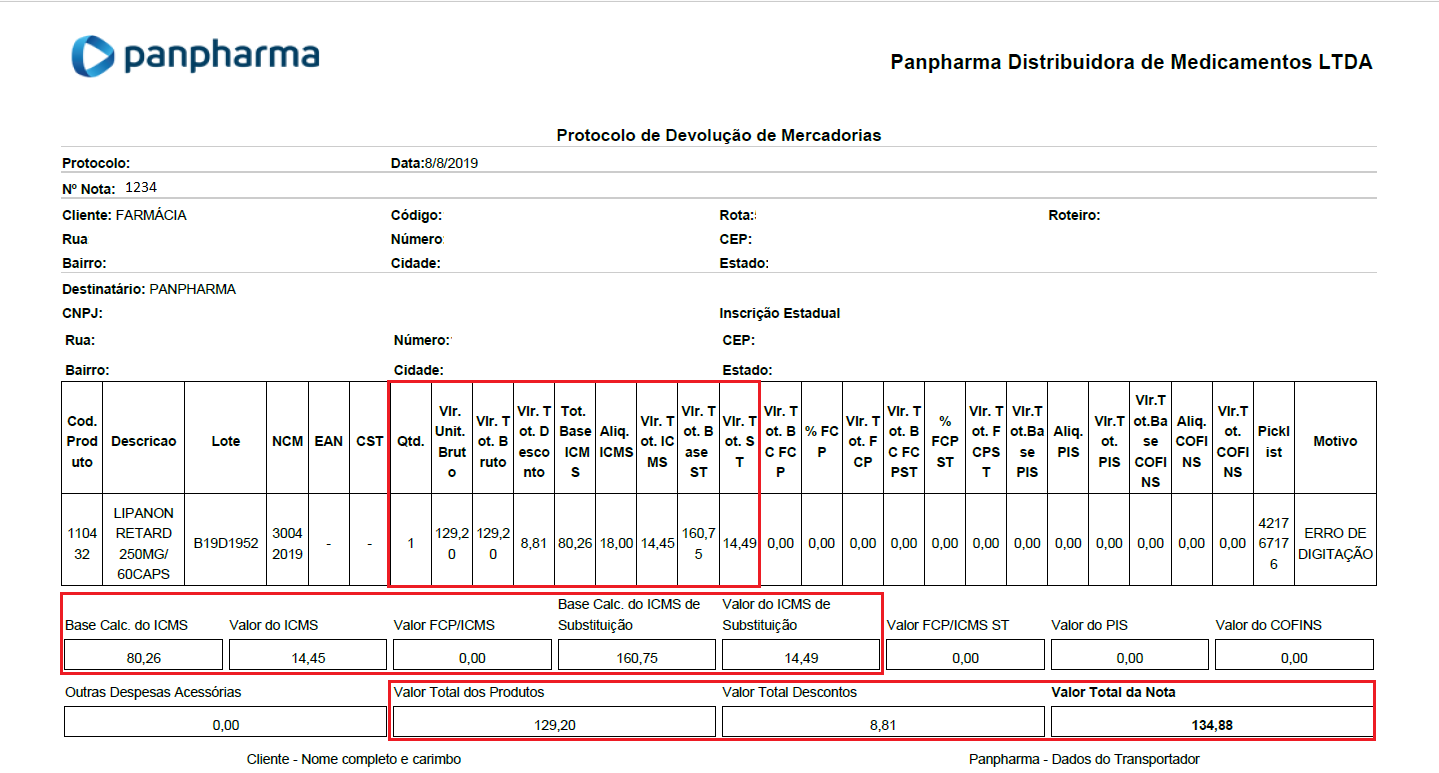
Task: Select the Valor Total da Nota box
Action: point(1212,724)
